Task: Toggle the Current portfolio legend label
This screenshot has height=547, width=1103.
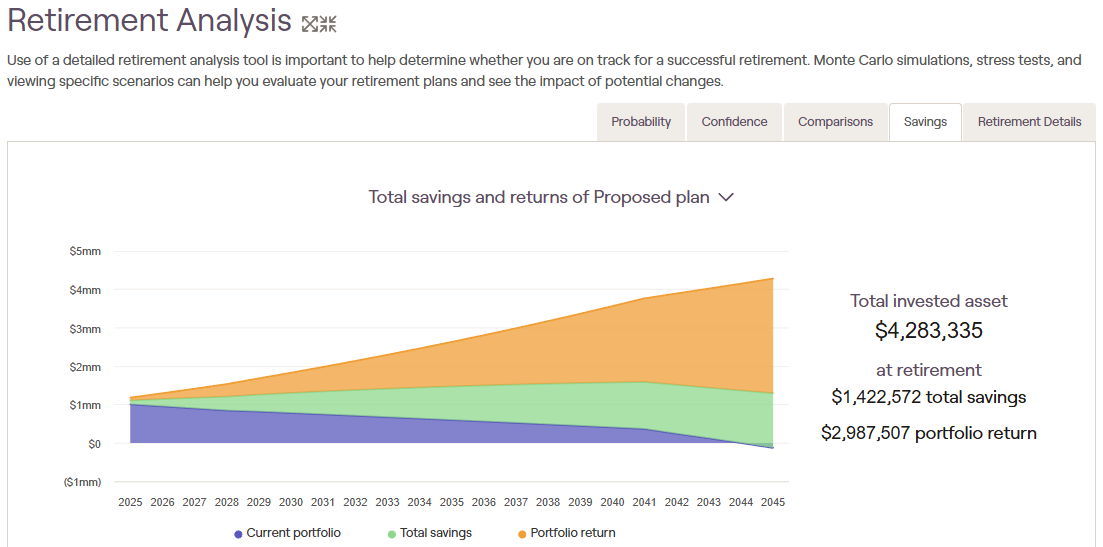Action: (x=293, y=533)
